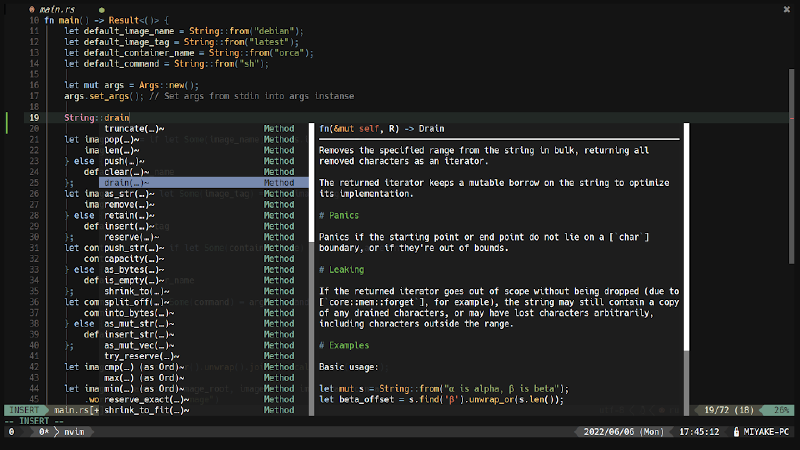Click the MIYAKE-PC hostname label
Image resolution: width=800 pixels, height=450 pixels.
click(x=766, y=432)
